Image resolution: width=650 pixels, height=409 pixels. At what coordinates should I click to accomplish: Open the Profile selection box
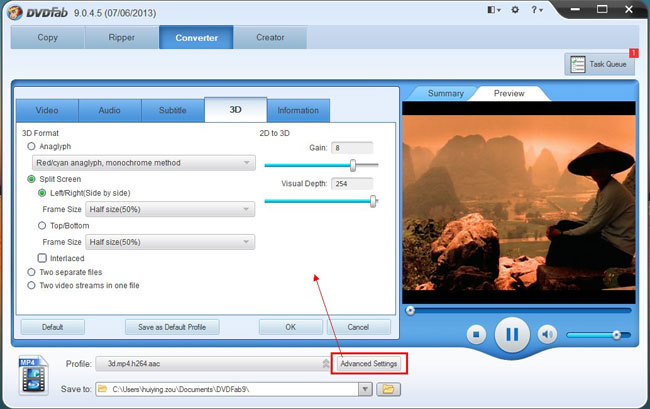(213, 363)
